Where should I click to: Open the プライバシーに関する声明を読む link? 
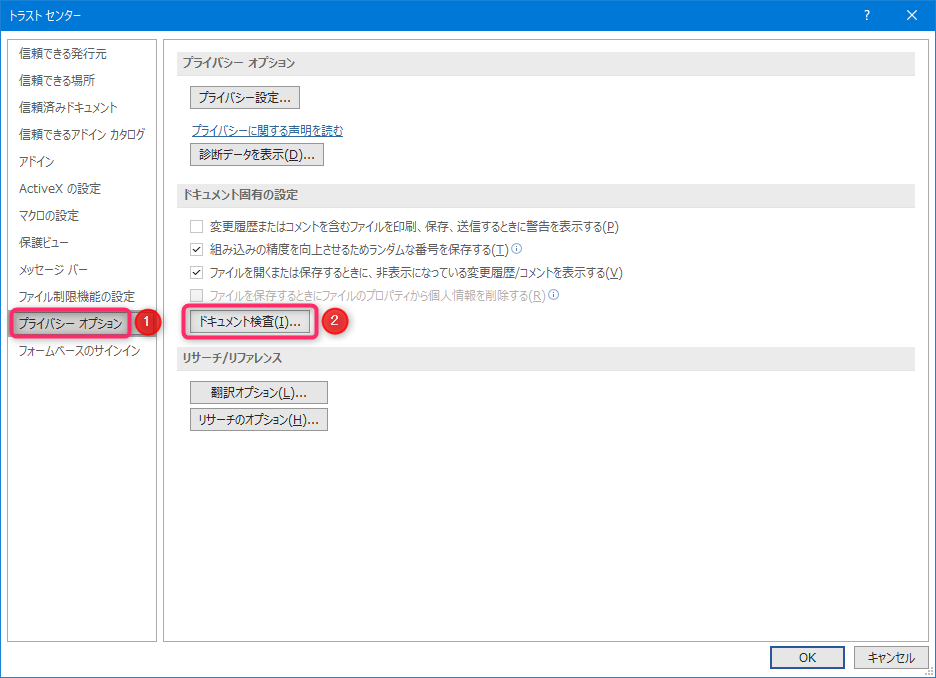tap(267, 130)
